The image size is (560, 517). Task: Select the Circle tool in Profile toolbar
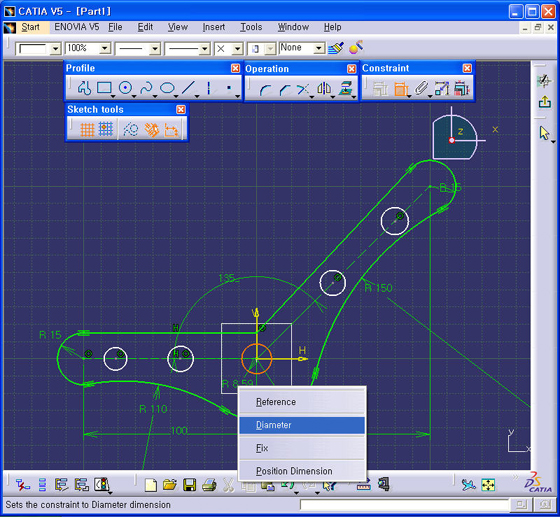point(125,88)
